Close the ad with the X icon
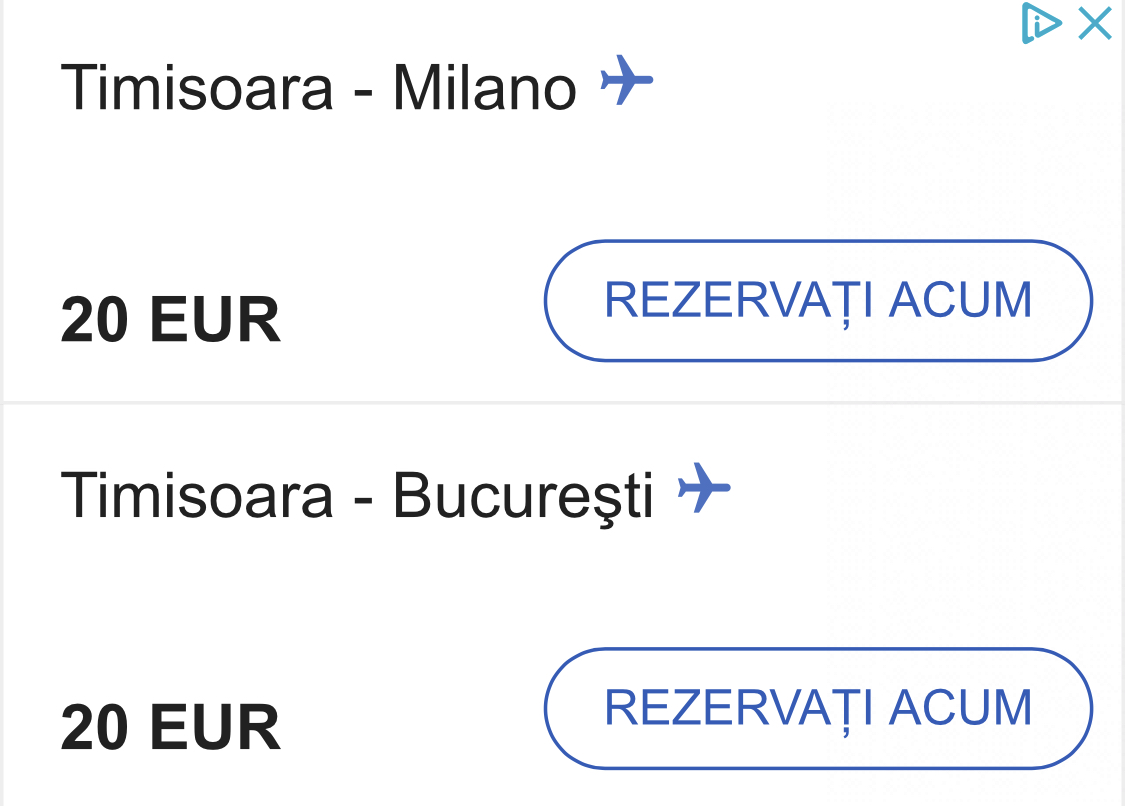1125x806 pixels. (1095, 23)
